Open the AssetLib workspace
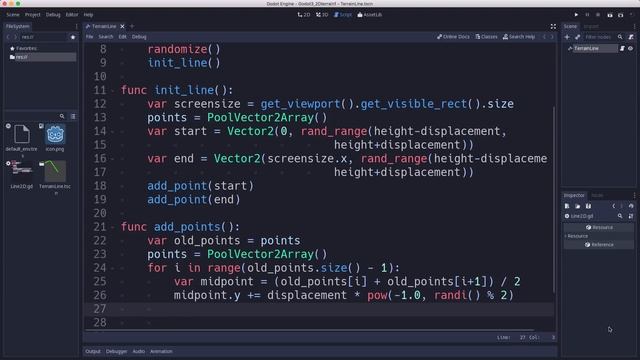Screen dimensions: 640x360 [370, 15]
